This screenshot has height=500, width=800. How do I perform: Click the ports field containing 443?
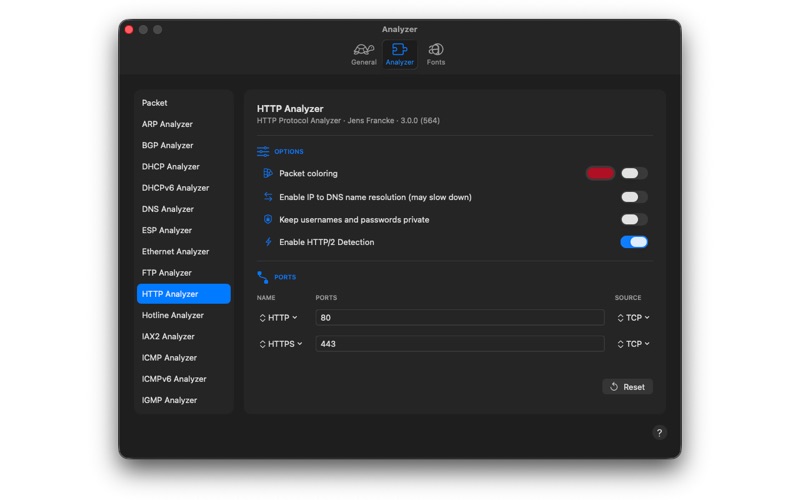(x=460, y=343)
